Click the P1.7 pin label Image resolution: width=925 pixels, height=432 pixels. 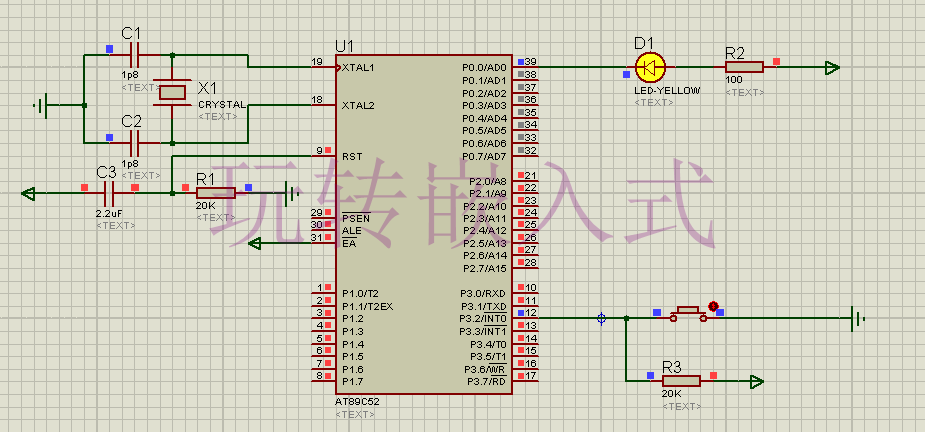pyautogui.click(x=352, y=382)
